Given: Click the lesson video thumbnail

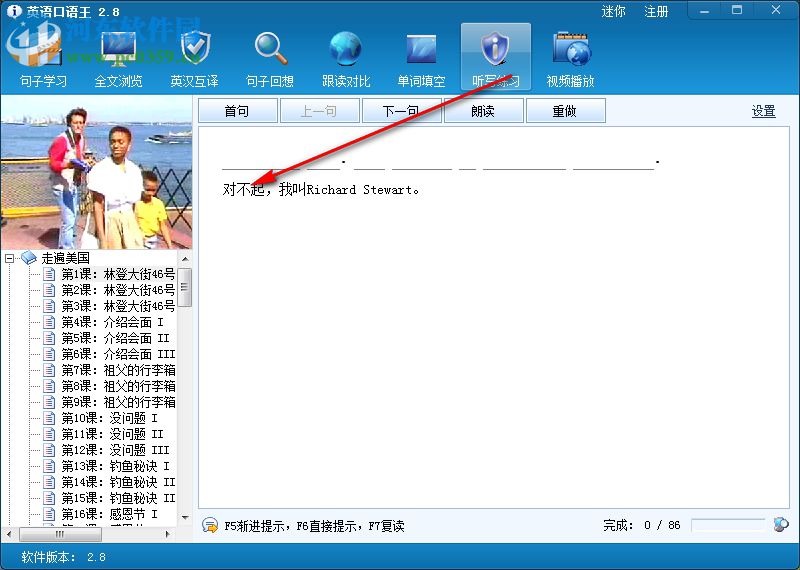Looking at the screenshot, I should (96, 172).
